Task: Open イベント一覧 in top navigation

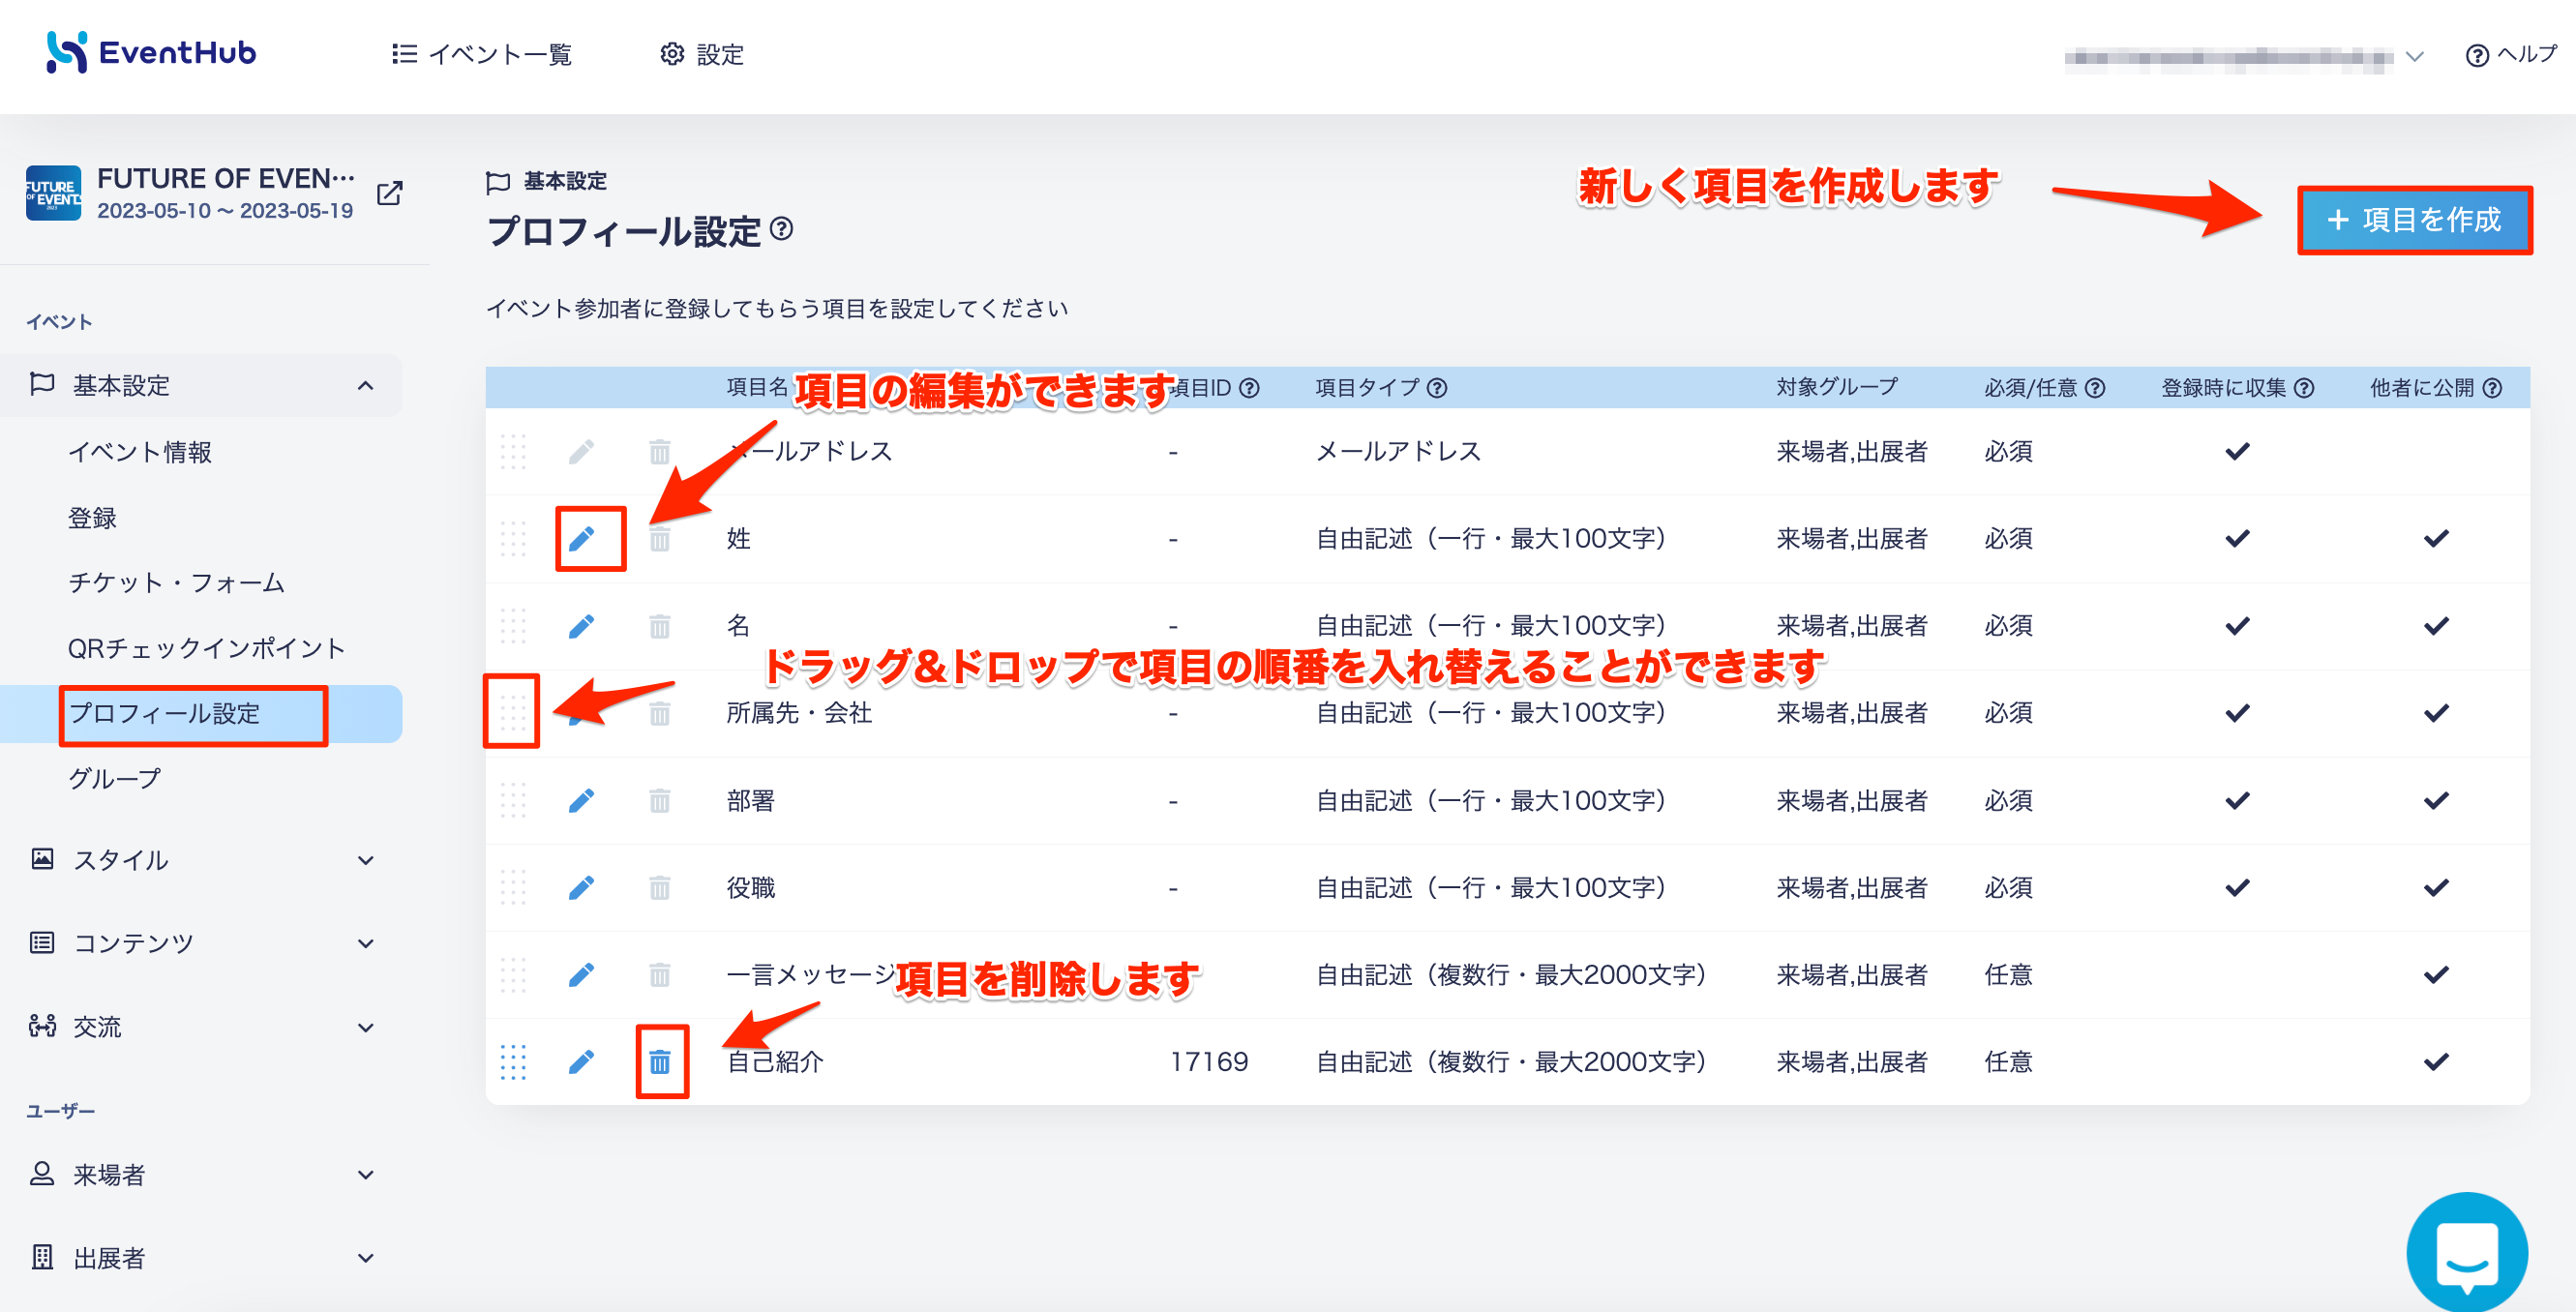Action: tap(481, 54)
